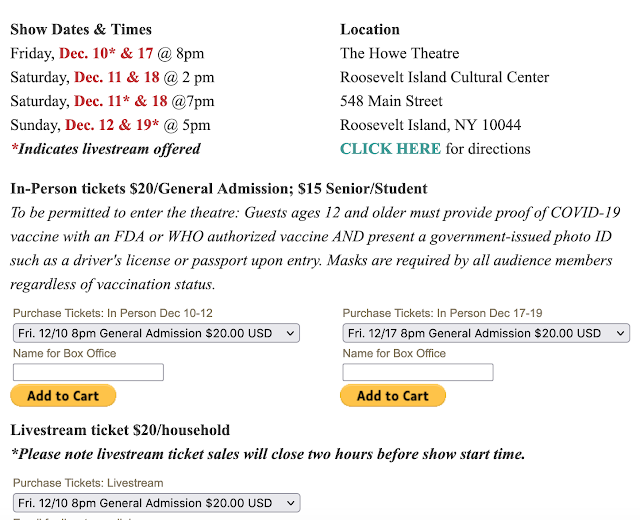Image resolution: width=640 pixels, height=520 pixels.
Task: Click the 548 Main Street address line
Action: 391,101
